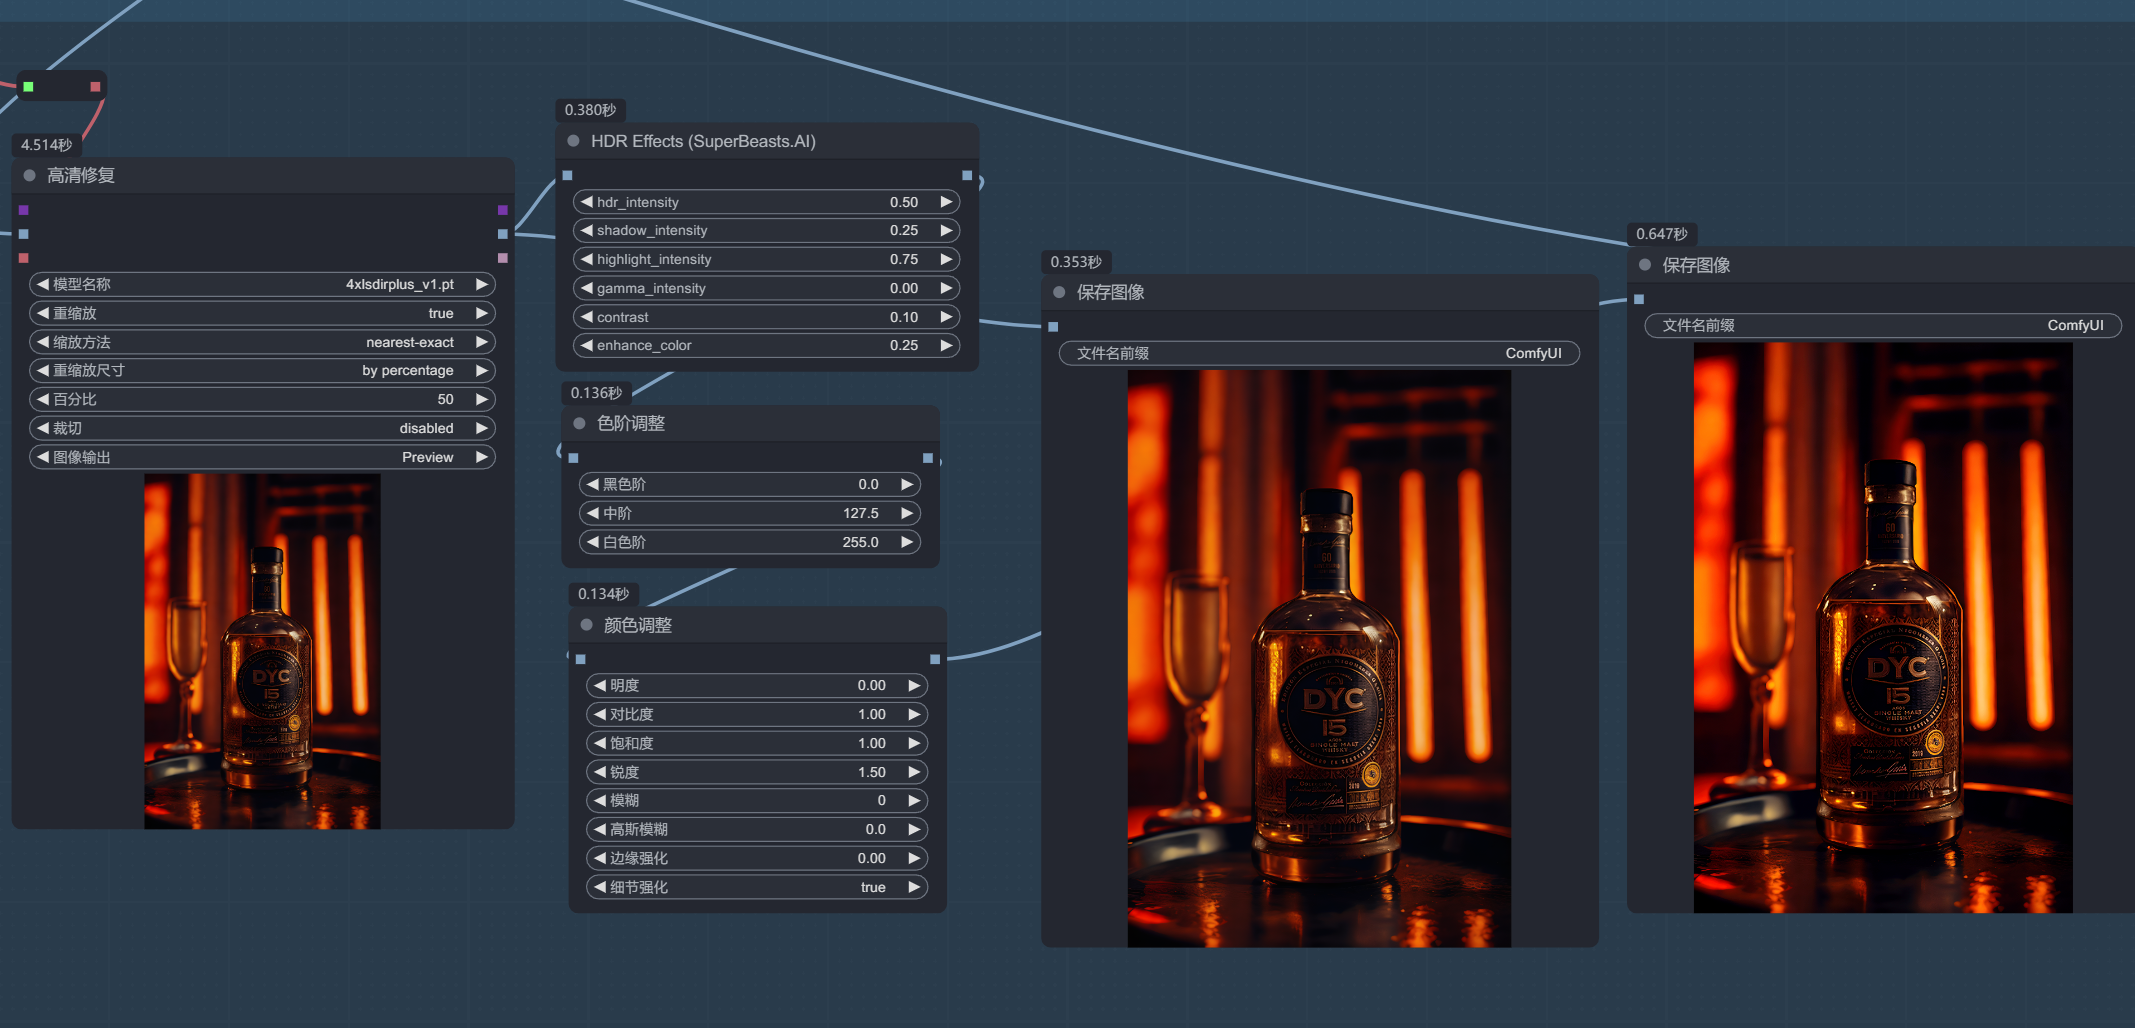Decrease enhance_color with its left arrow
The width and height of the screenshot is (2135, 1028).
click(587, 345)
